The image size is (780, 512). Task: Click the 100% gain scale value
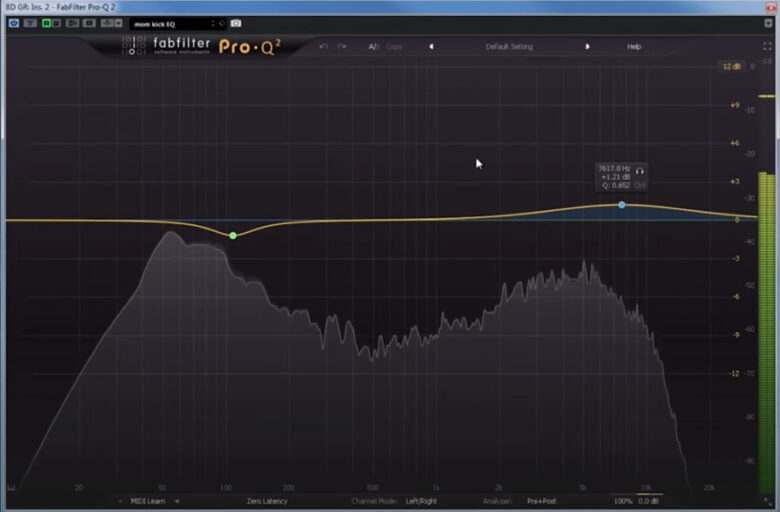622,501
